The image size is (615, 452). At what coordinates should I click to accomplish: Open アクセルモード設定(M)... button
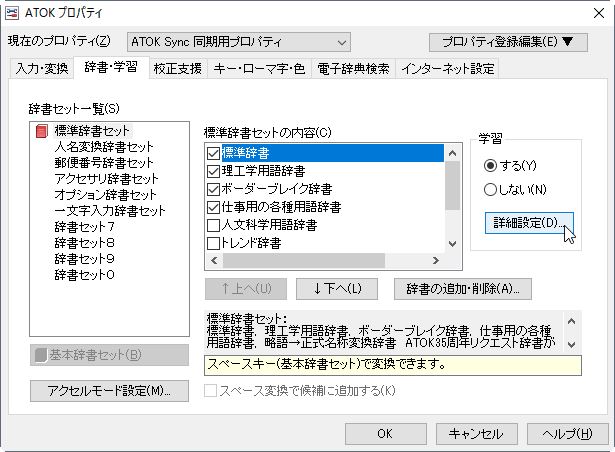(x=109, y=391)
